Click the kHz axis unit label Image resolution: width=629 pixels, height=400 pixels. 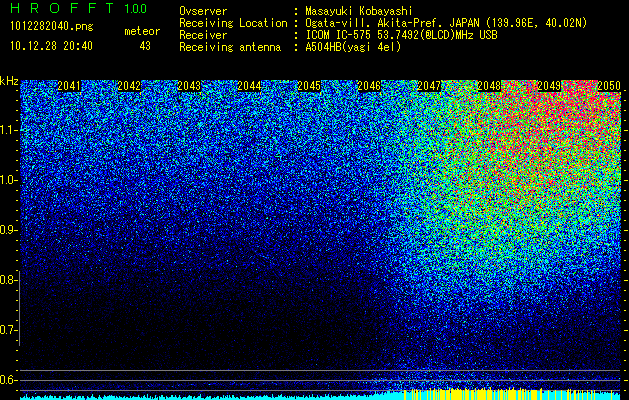point(9,81)
